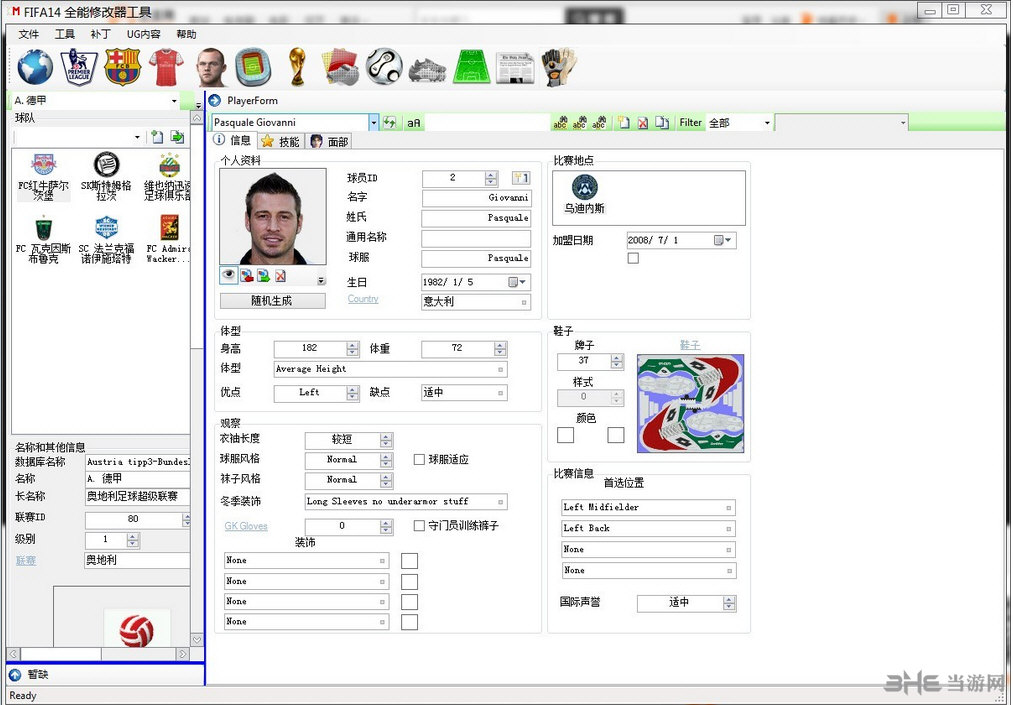Image resolution: width=1013 pixels, height=705 pixels.
Task: Click the first white shoe color swatch
Action: (x=565, y=435)
